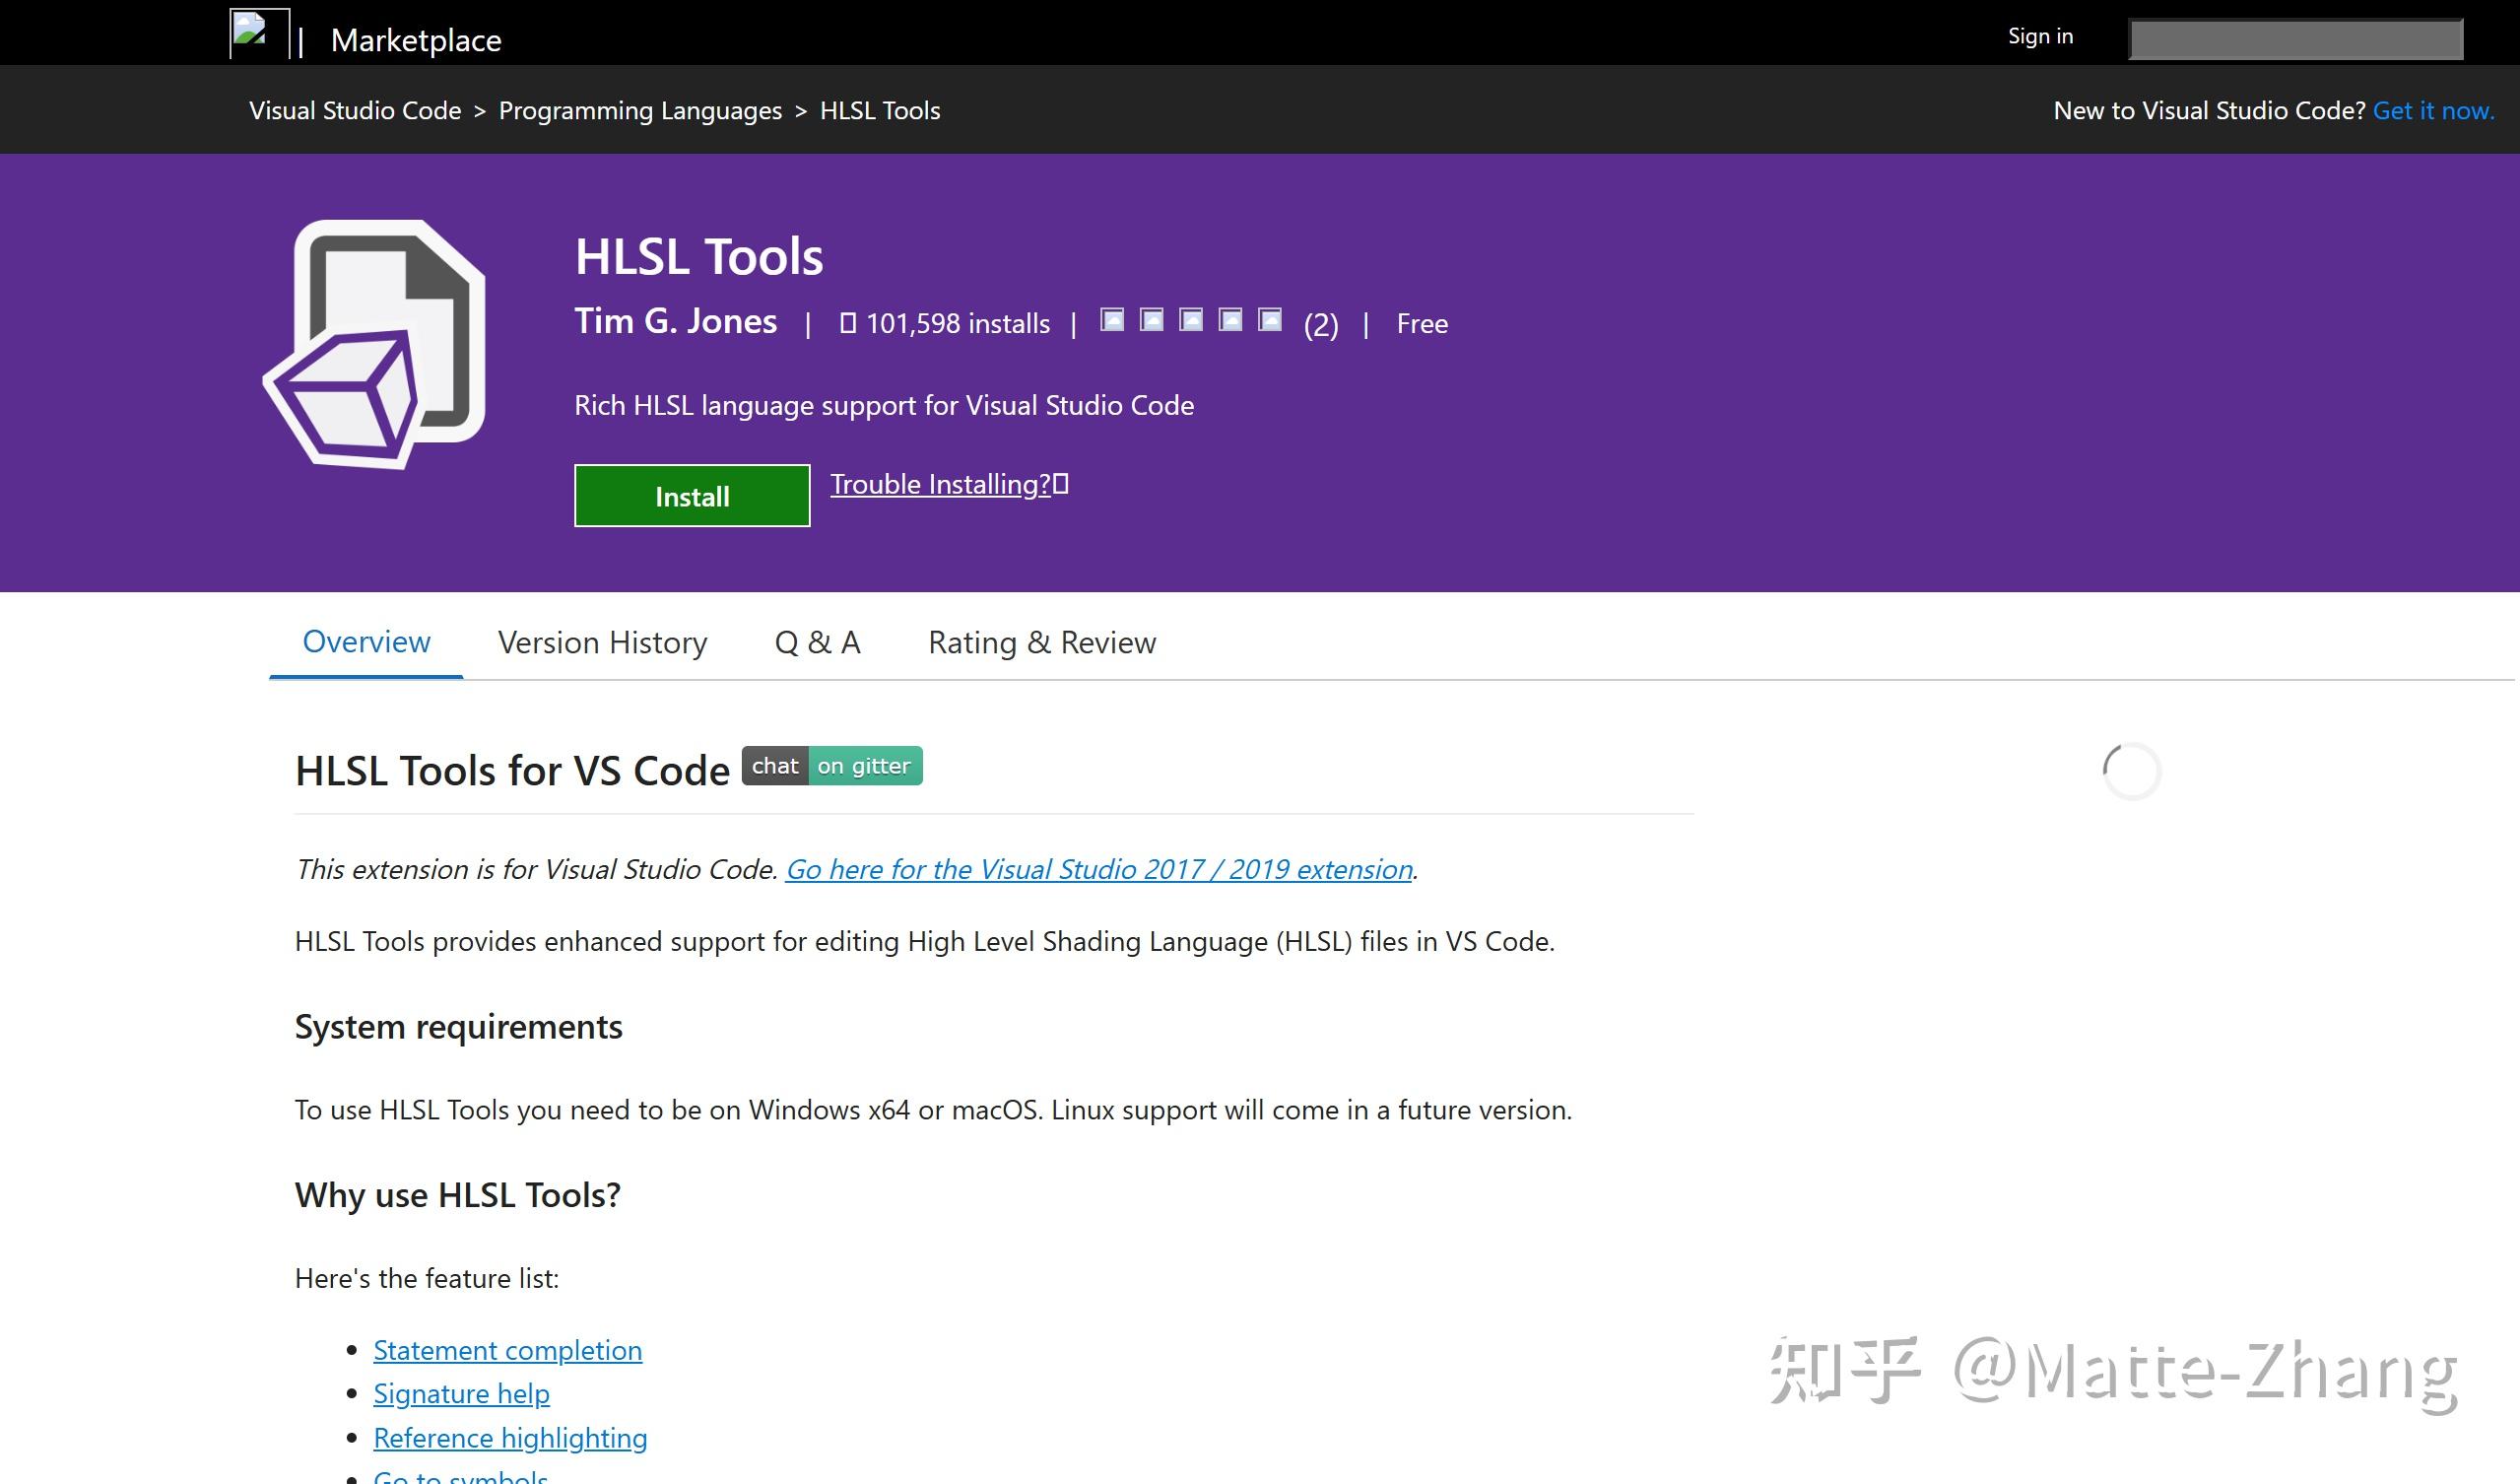The image size is (2520, 1484).
Task: Select the Overview tab
Action: 366,642
